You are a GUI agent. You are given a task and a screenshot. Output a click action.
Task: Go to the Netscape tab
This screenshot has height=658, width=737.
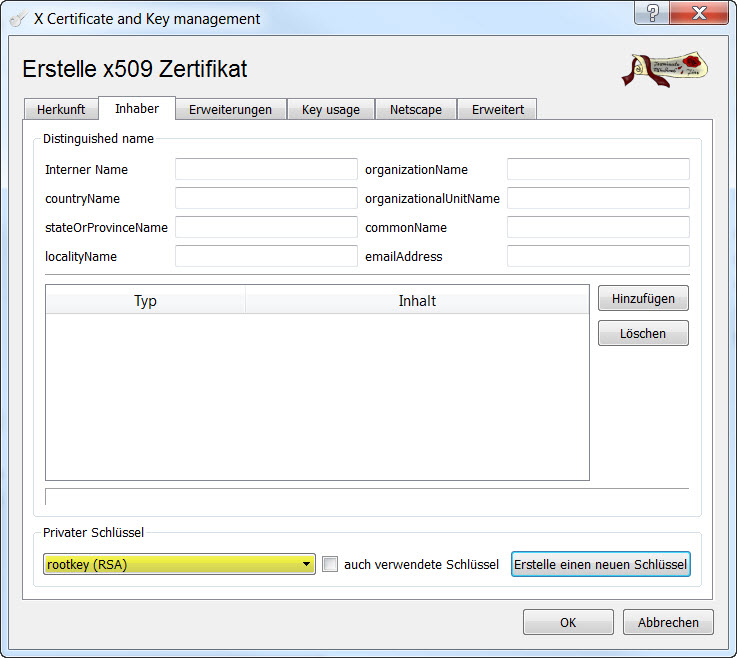pyautogui.click(x=416, y=110)
